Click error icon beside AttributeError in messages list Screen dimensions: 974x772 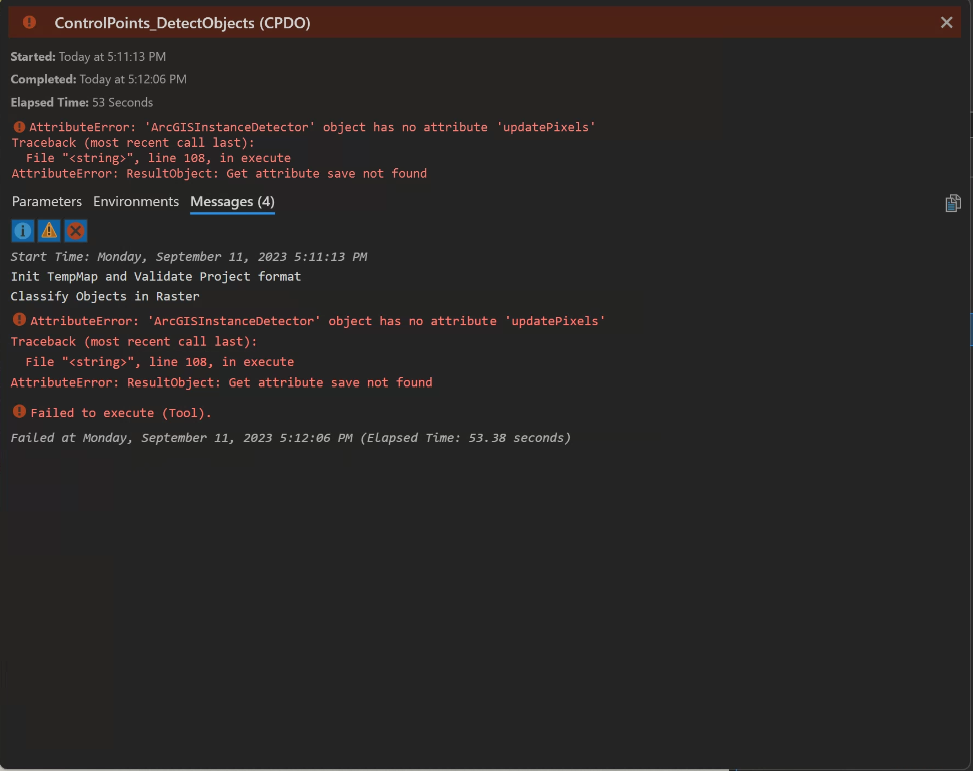pos(19,320)
